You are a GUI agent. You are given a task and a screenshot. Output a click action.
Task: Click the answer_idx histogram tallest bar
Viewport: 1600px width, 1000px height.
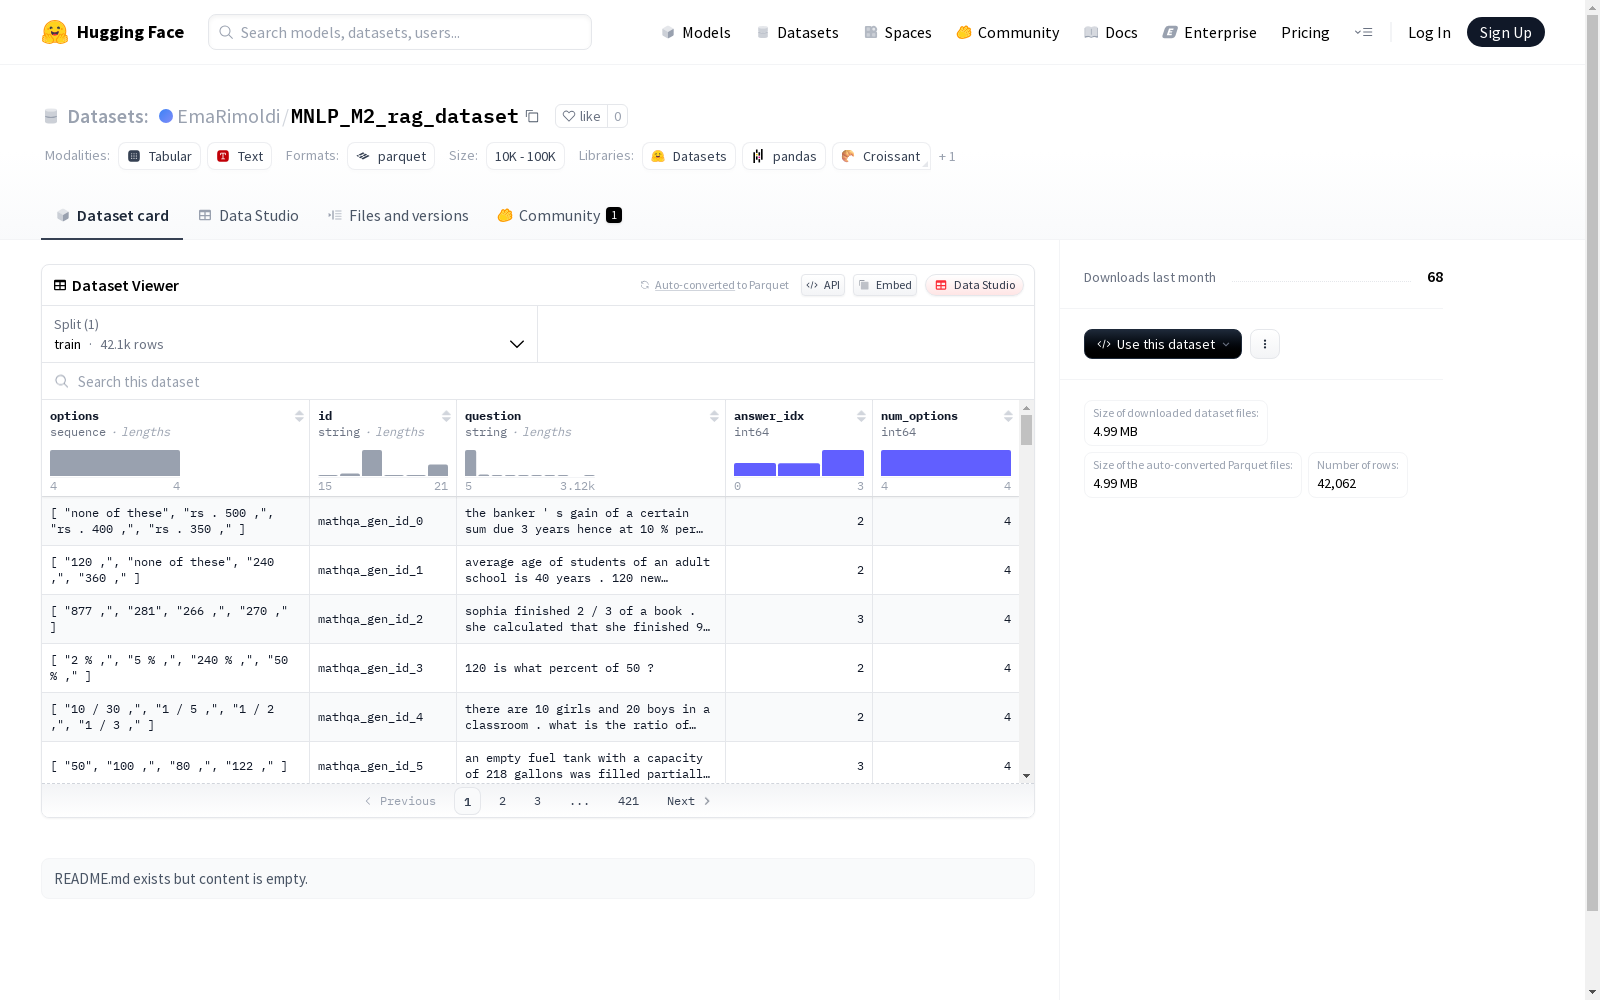pos(843,462)
